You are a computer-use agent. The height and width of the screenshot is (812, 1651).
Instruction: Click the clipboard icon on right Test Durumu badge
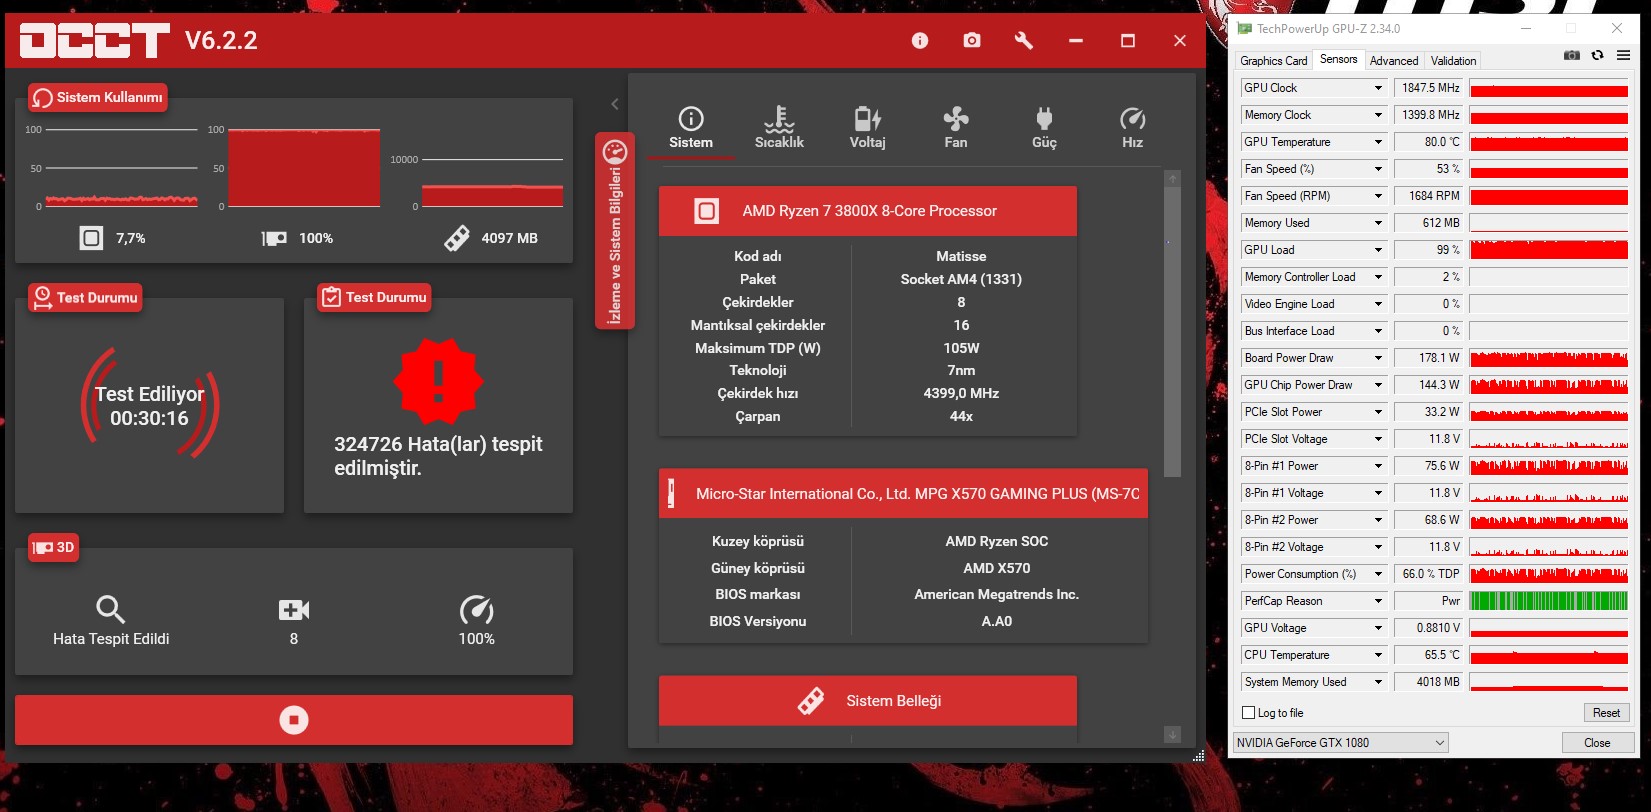(x=331, y=298)
